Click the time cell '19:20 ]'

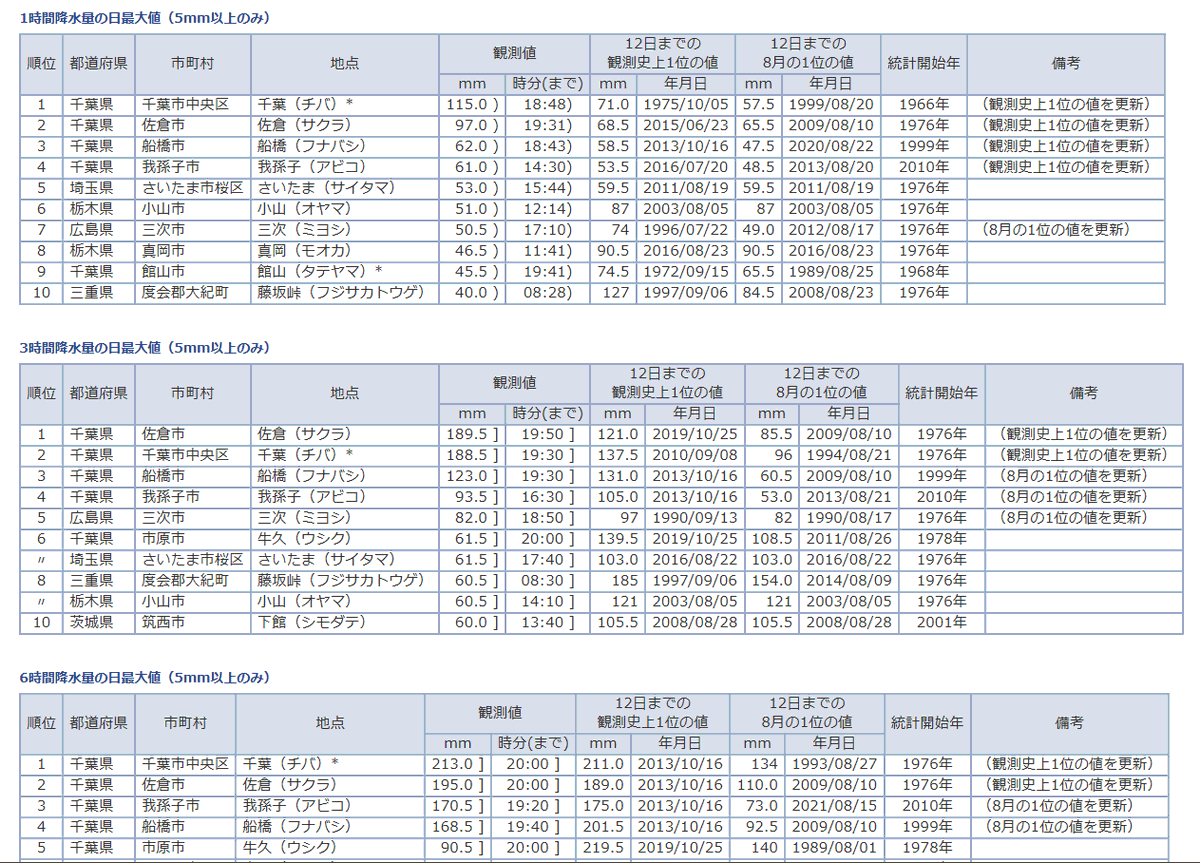click(534, 806)
